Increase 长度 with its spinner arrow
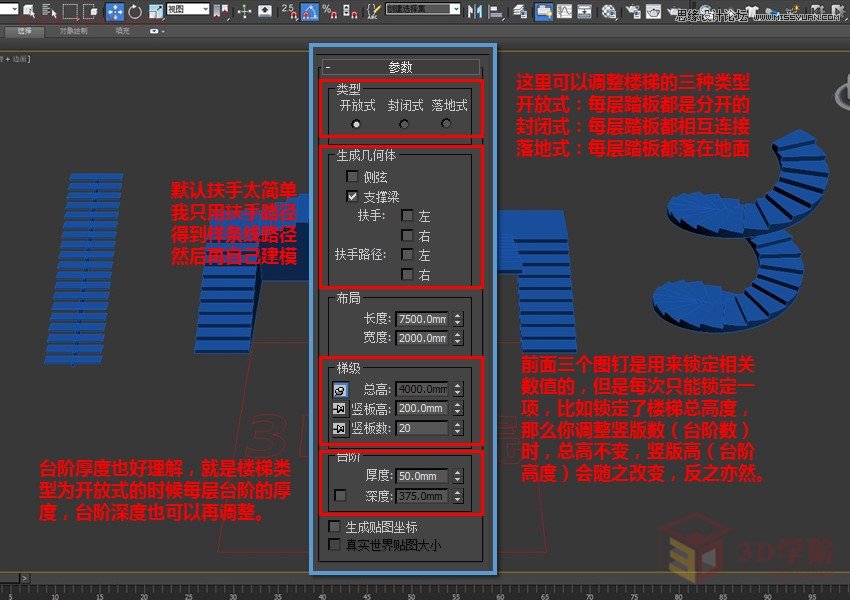 pyautogui.click(x=458, y=314)
